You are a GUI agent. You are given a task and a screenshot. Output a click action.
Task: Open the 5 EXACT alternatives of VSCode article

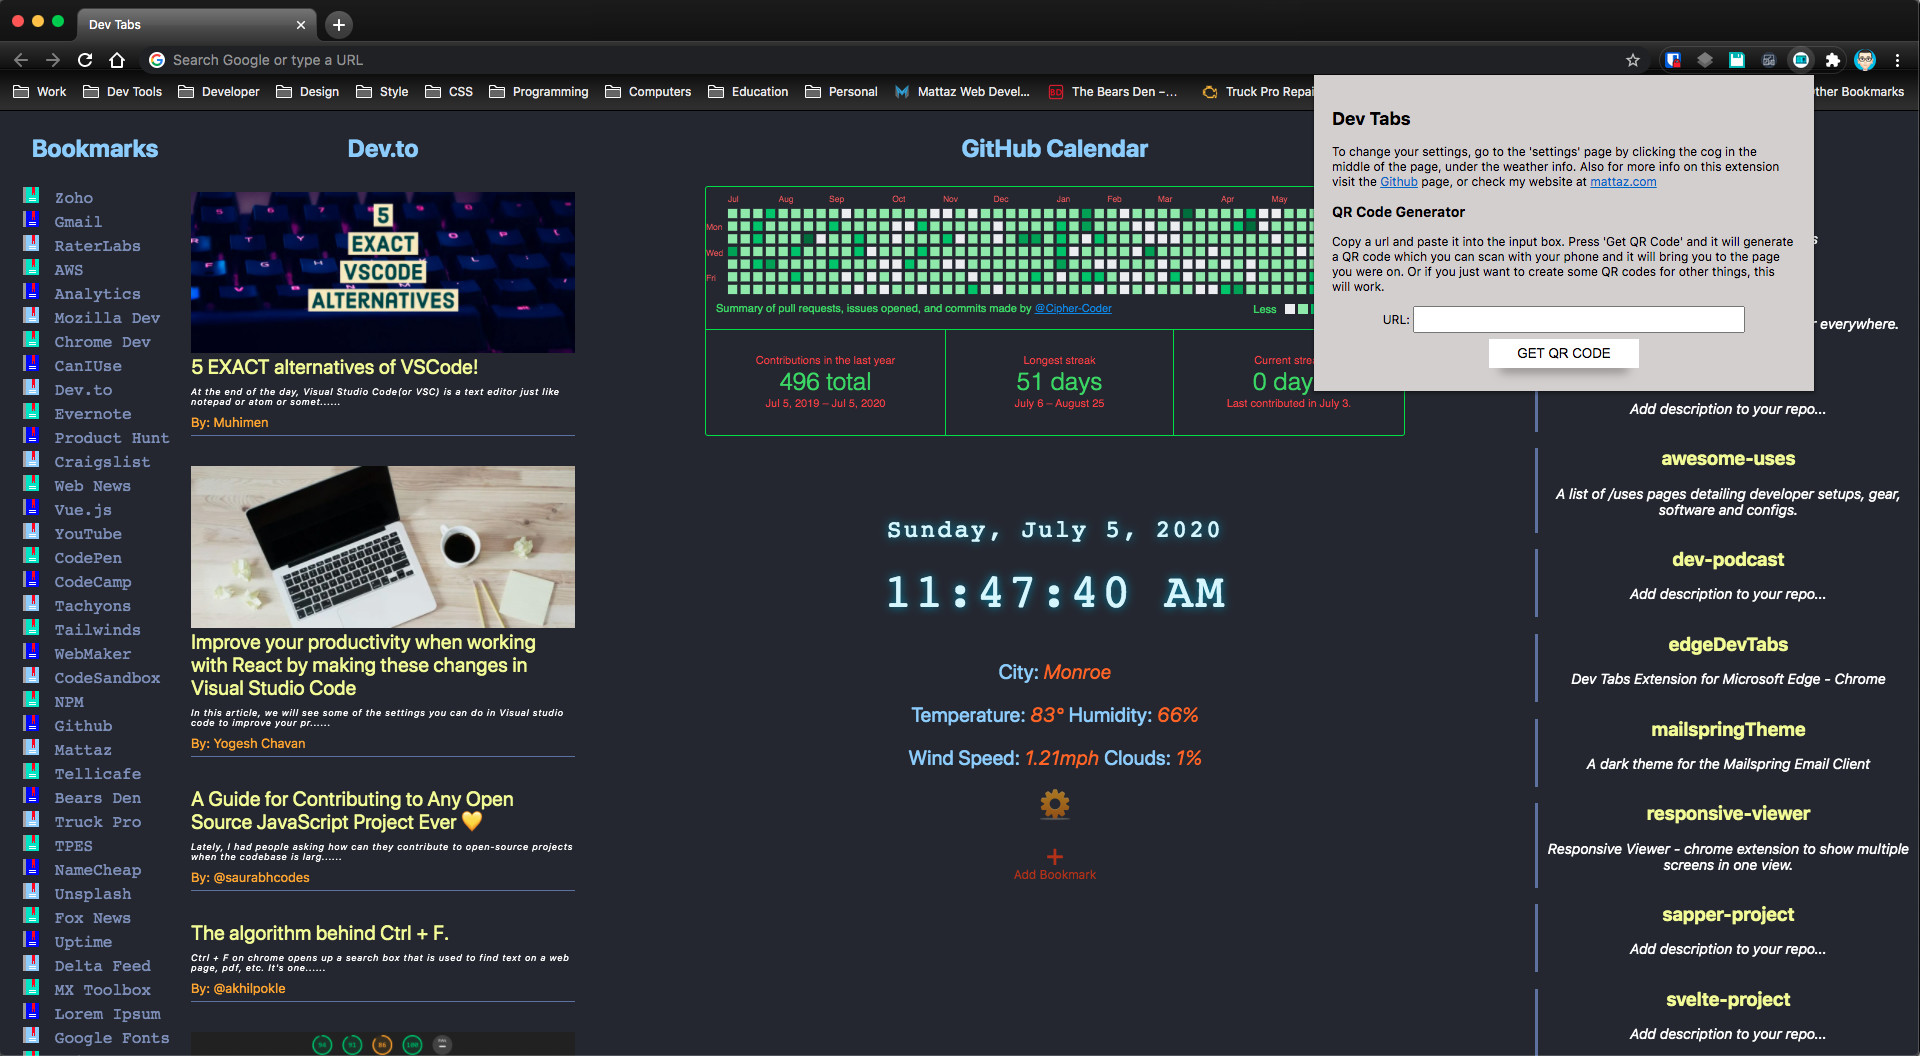tap(334, 367)
